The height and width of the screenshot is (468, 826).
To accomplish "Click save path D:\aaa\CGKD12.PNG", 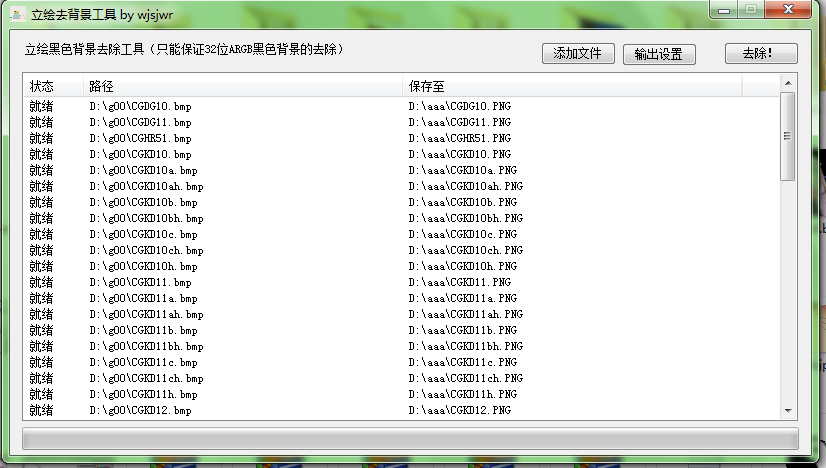I will point(459,410).
